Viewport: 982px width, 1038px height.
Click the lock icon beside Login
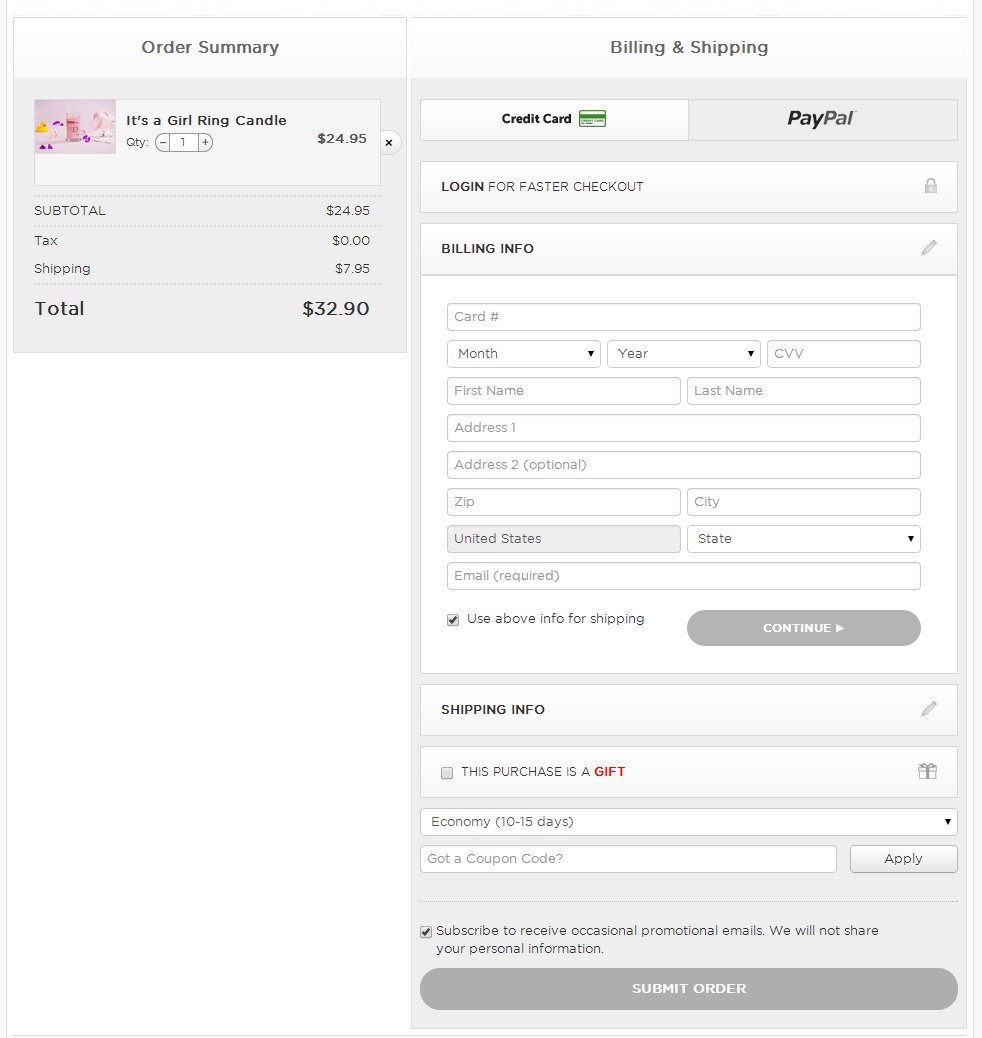(x=930, y=186)
